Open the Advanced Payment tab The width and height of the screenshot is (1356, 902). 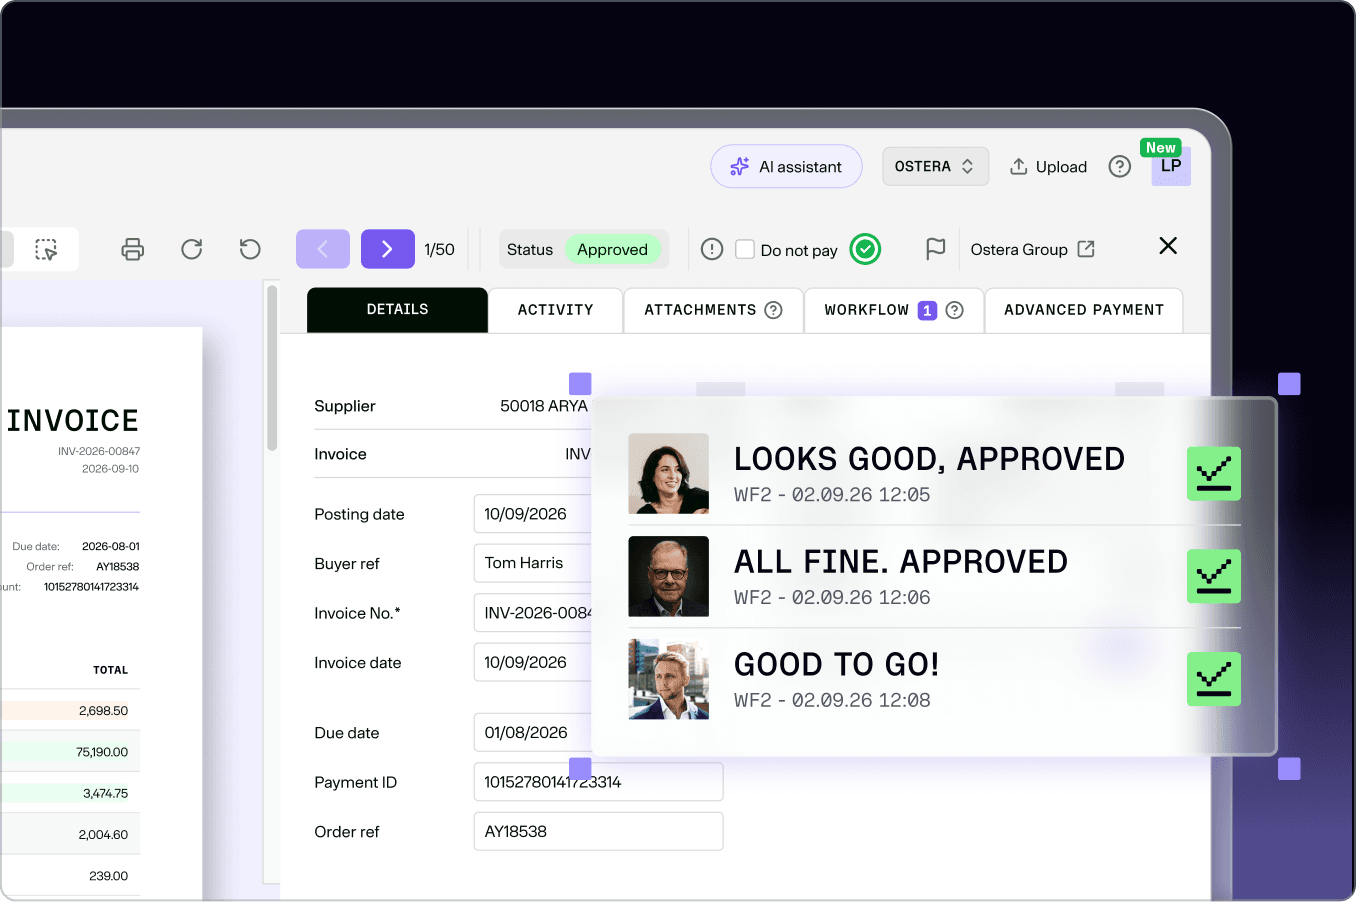[x=1084, y=310]
